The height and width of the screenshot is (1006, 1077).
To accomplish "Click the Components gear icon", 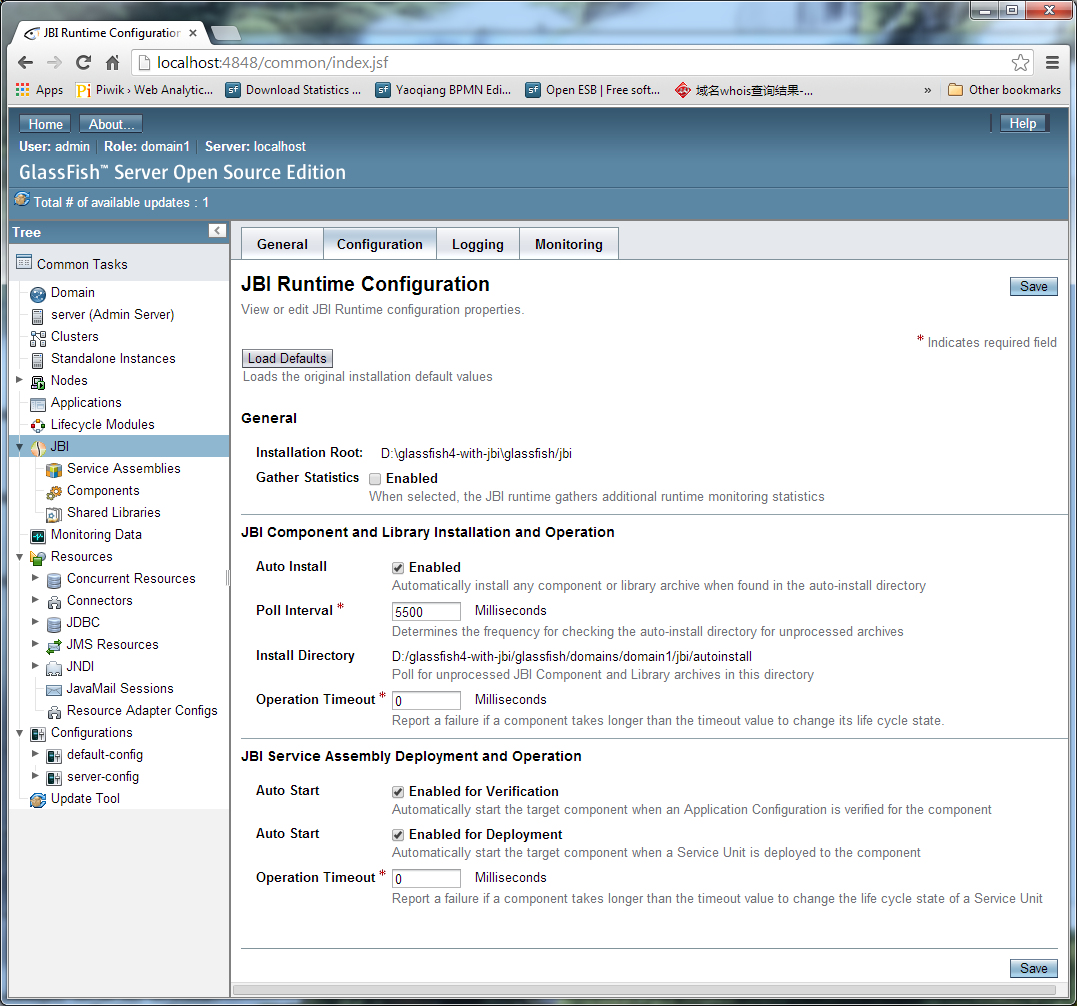I will pos(54,492).
